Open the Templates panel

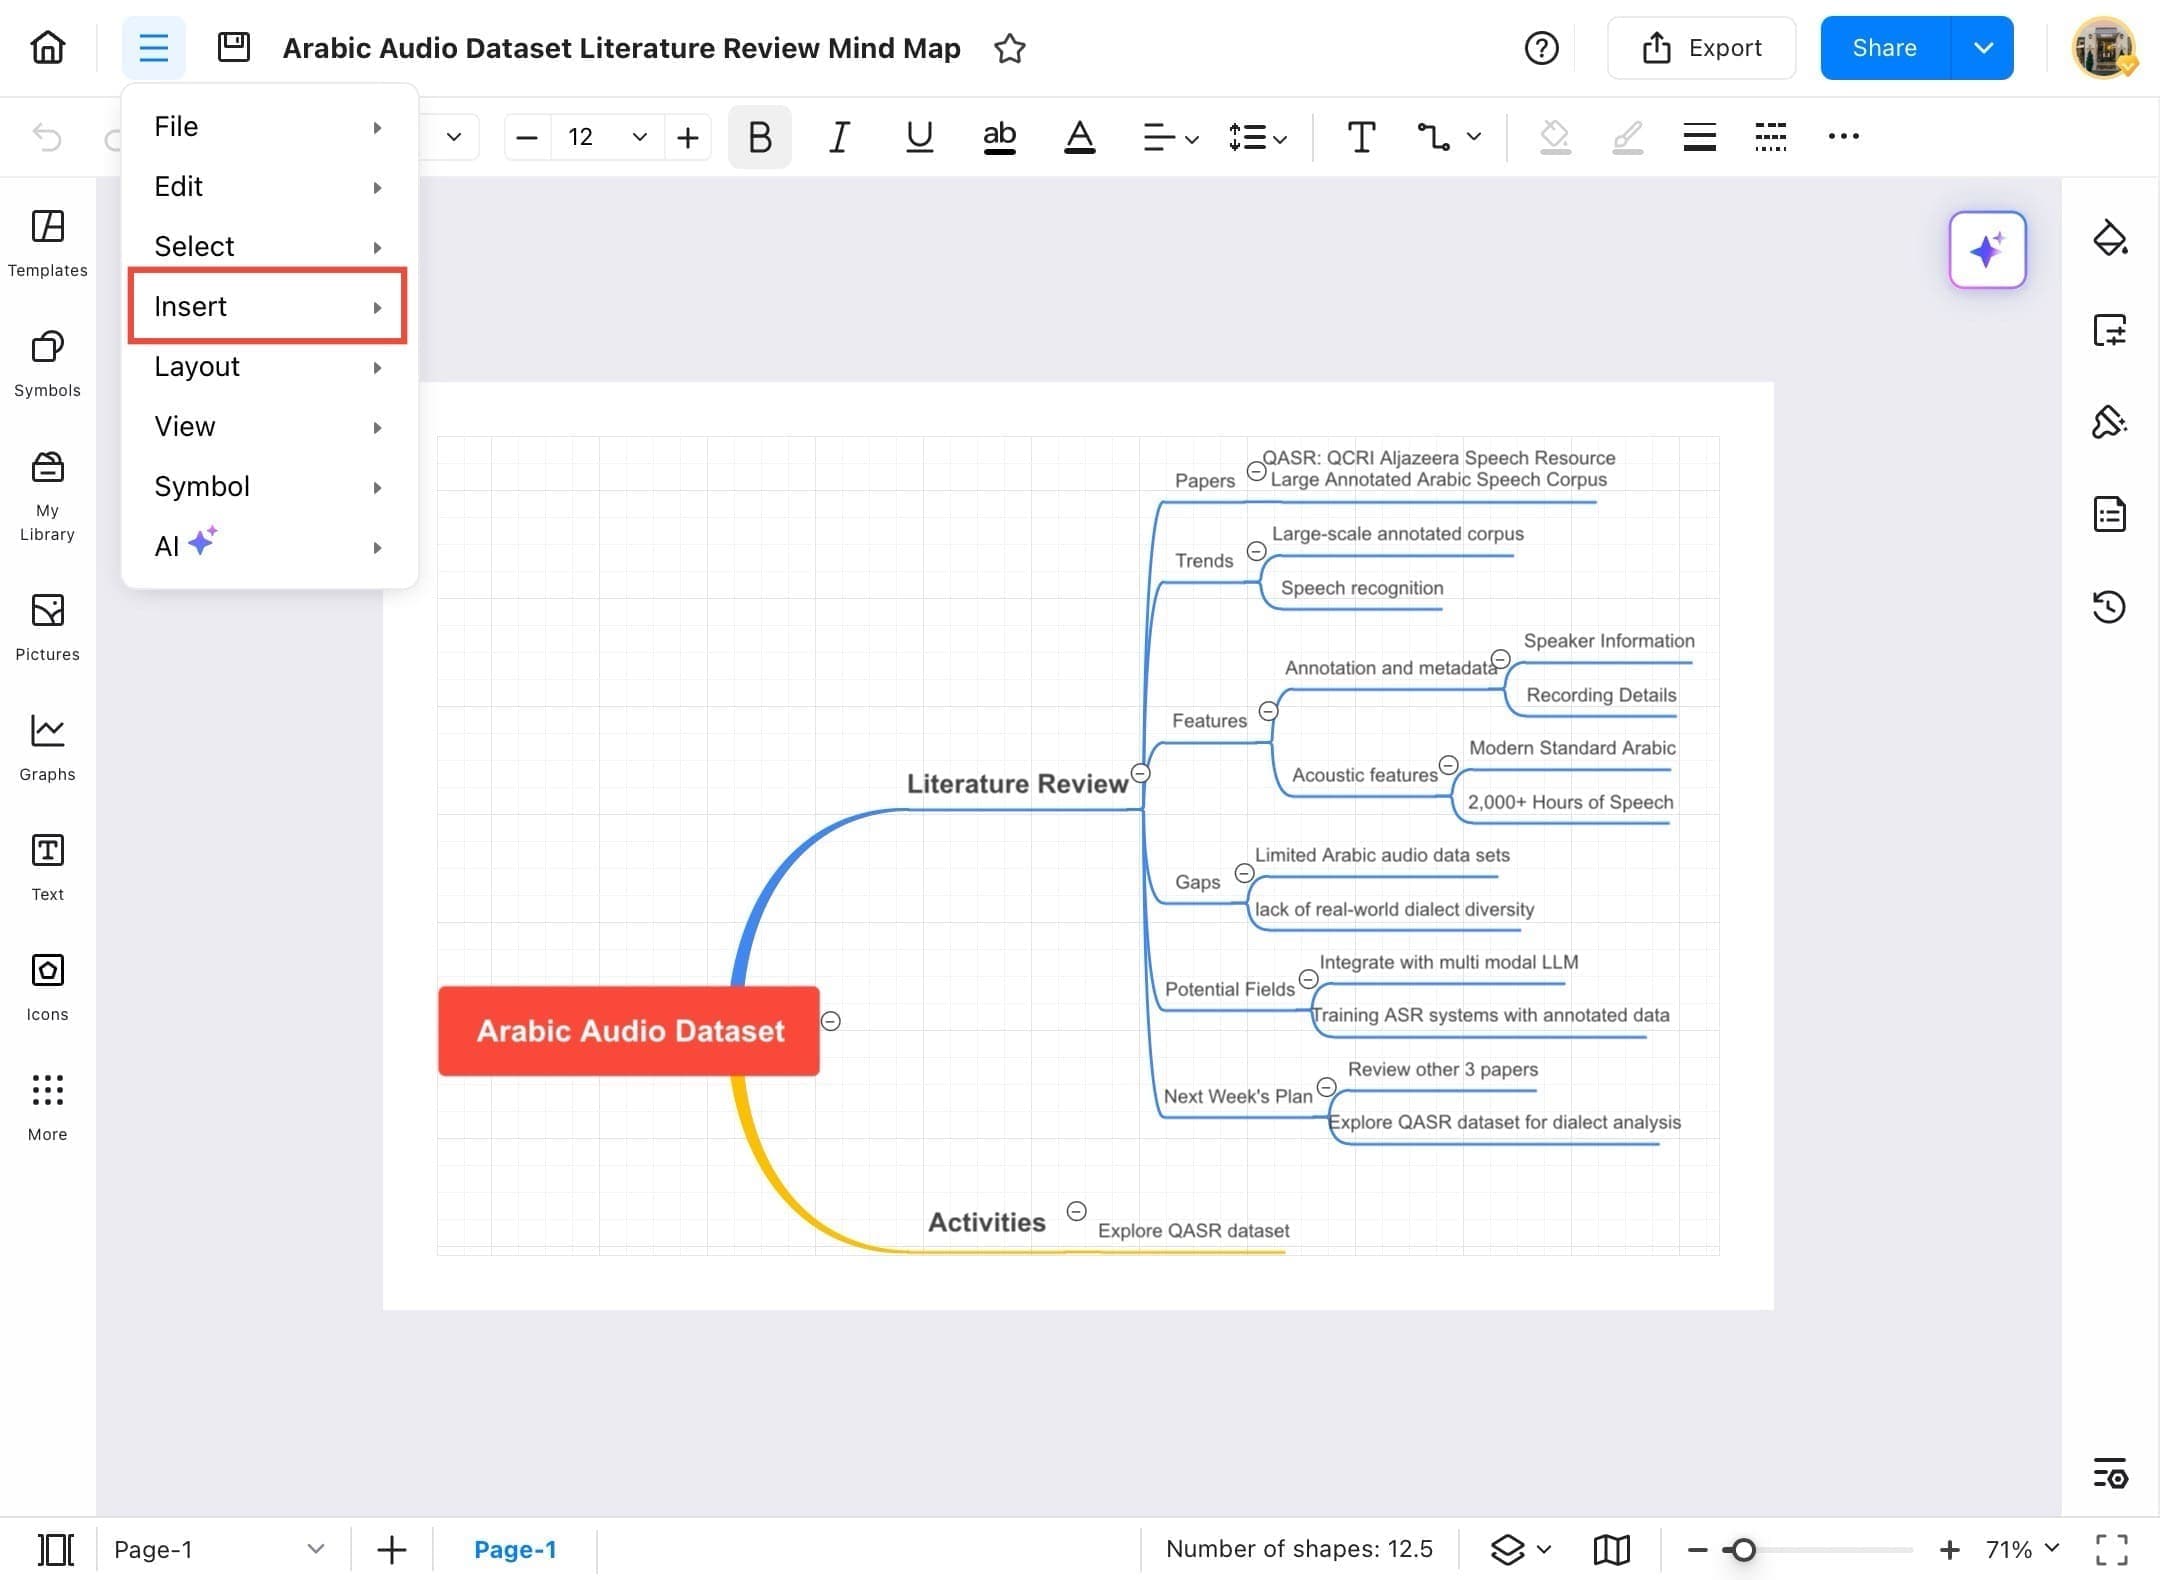[47, 242]
